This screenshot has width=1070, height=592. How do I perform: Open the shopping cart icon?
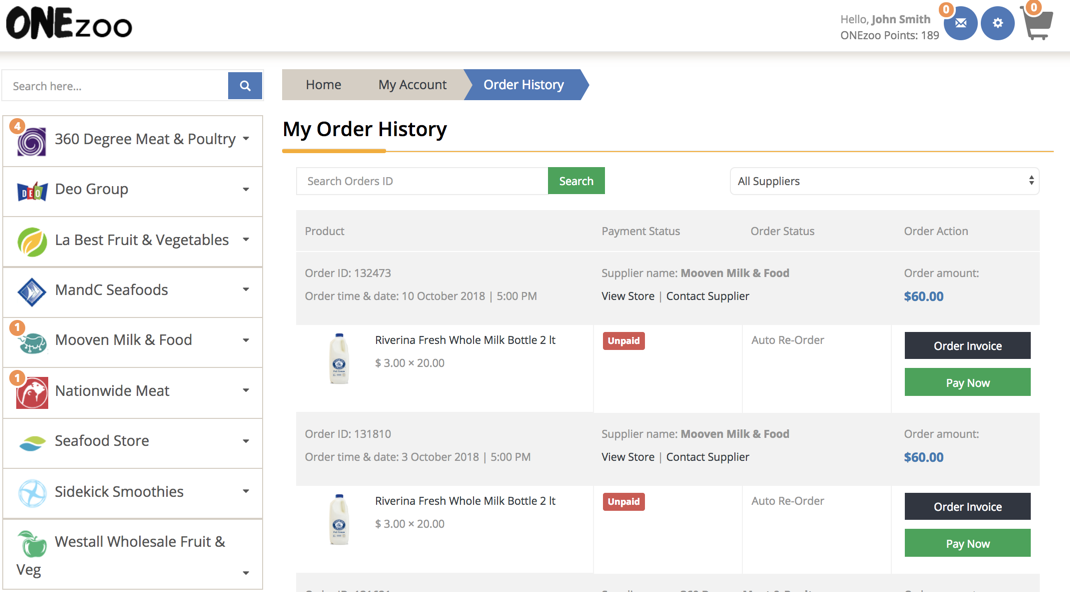point(1037,25)
